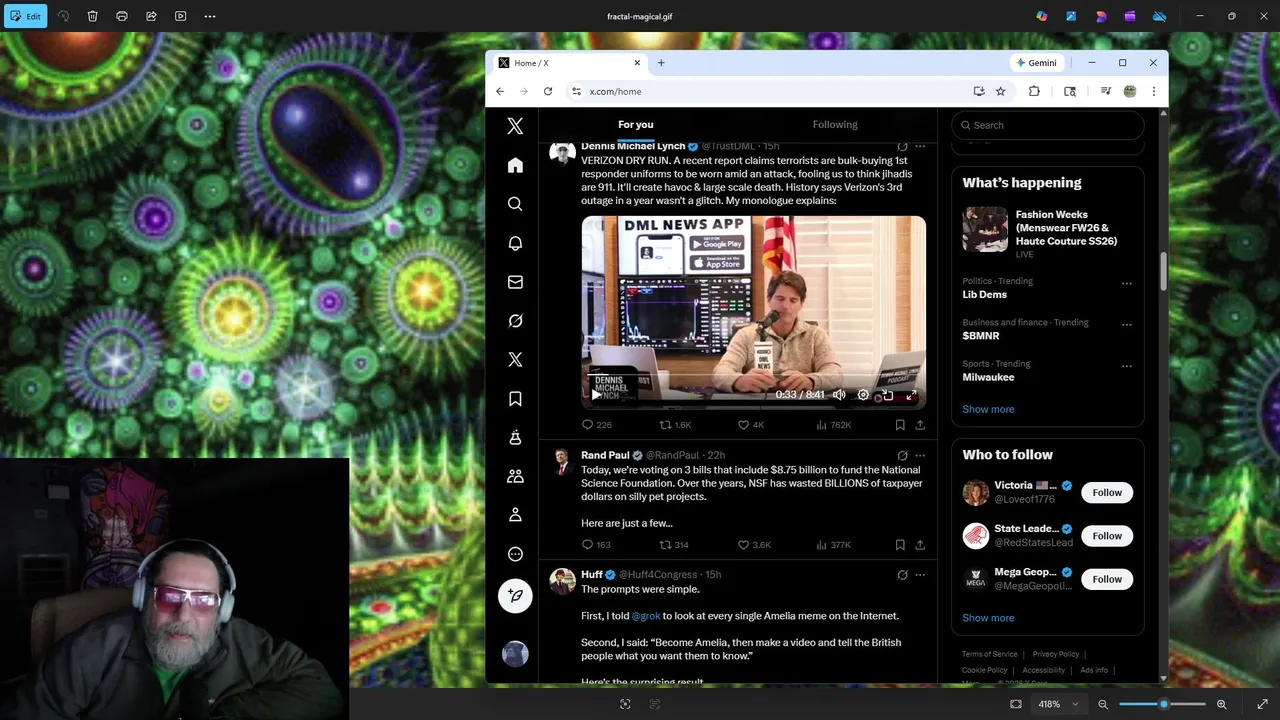Click the @grok mention link
The width and height of the screenshot is (1280, 720).
coord(646,616)
